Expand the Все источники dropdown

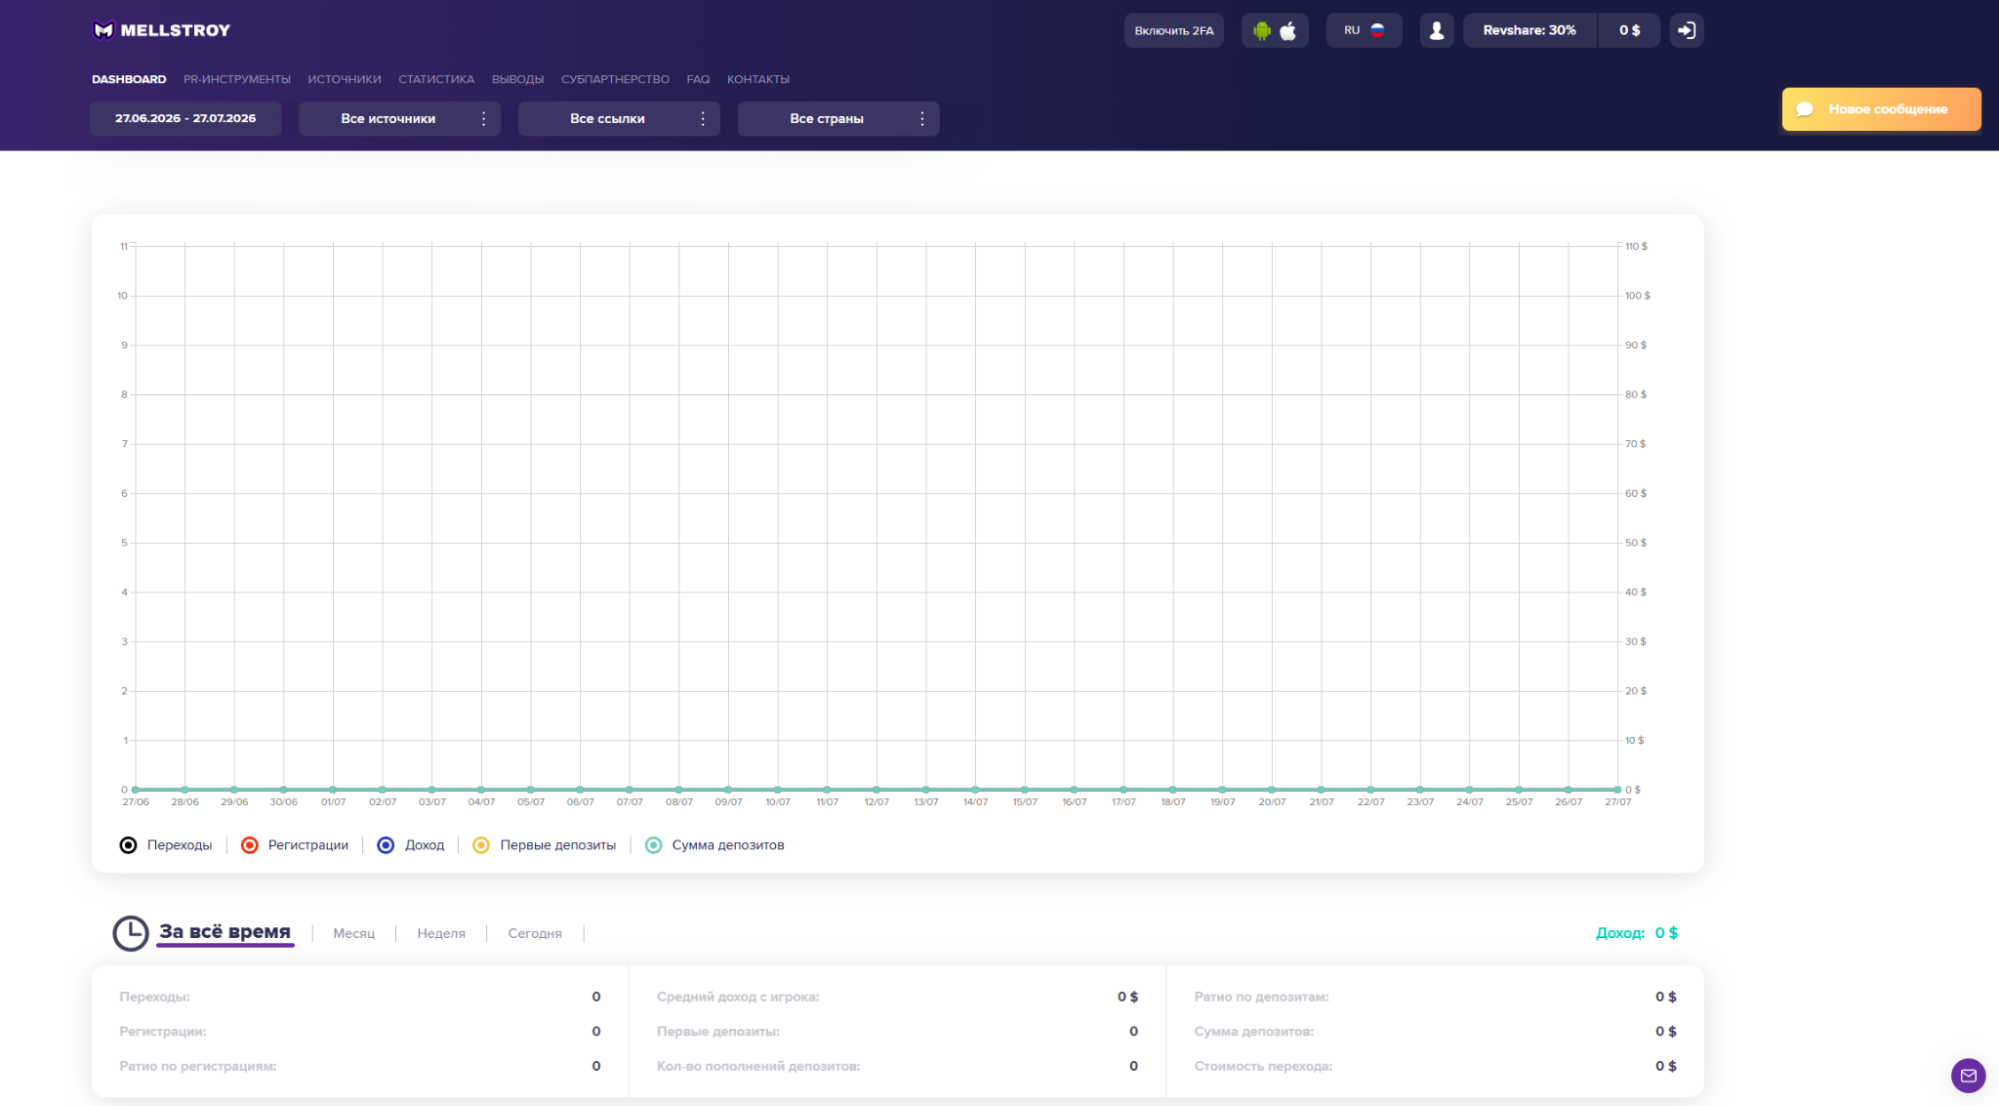(x=399, y=118)
